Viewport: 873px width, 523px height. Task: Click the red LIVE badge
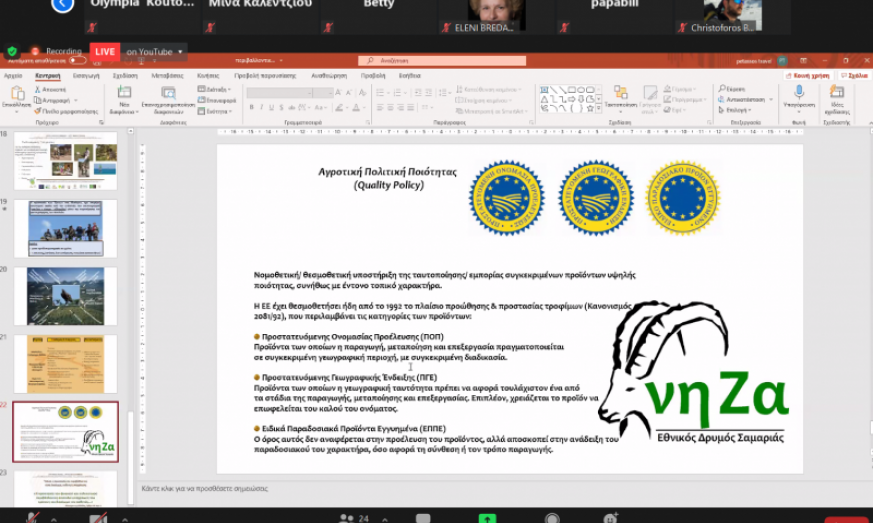click(x=105, y=52)
